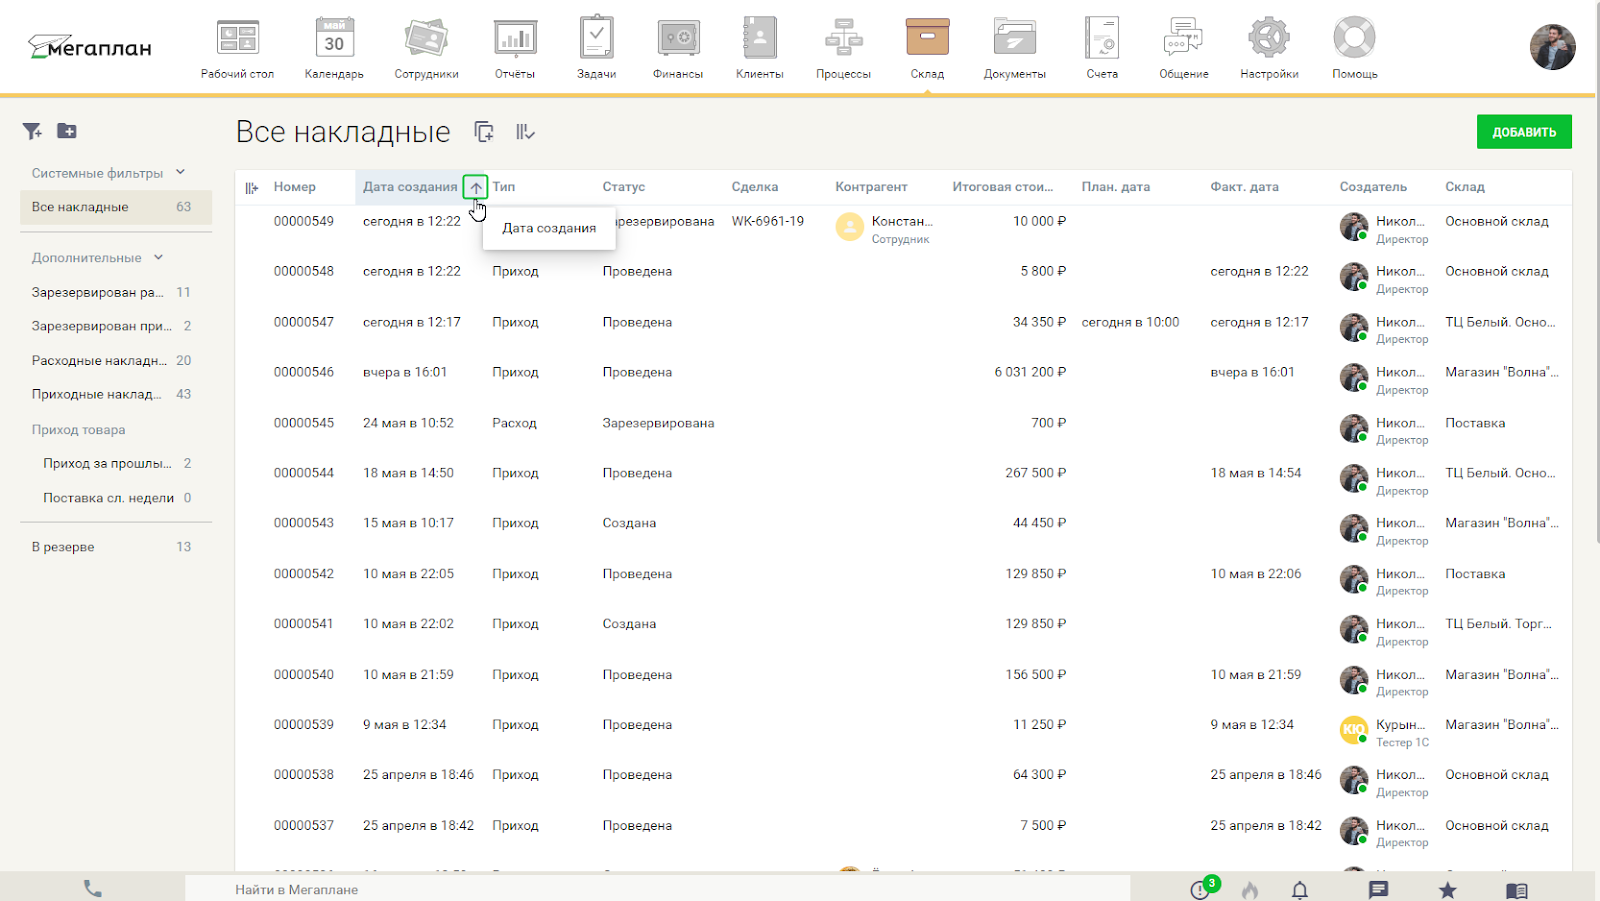
Task: Click the phone icon in bottom bar
Action: (x=93, y=888)
